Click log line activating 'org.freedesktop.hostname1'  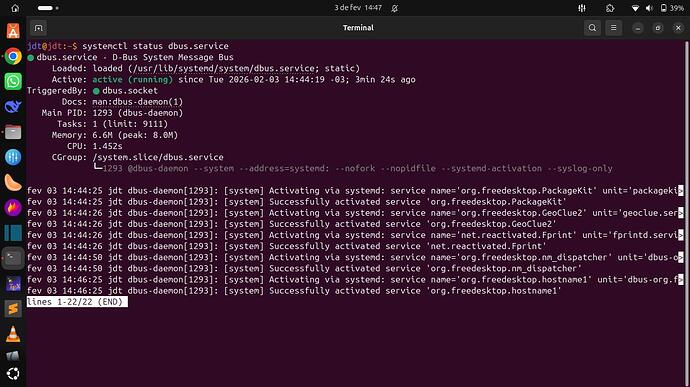(355, 280)
